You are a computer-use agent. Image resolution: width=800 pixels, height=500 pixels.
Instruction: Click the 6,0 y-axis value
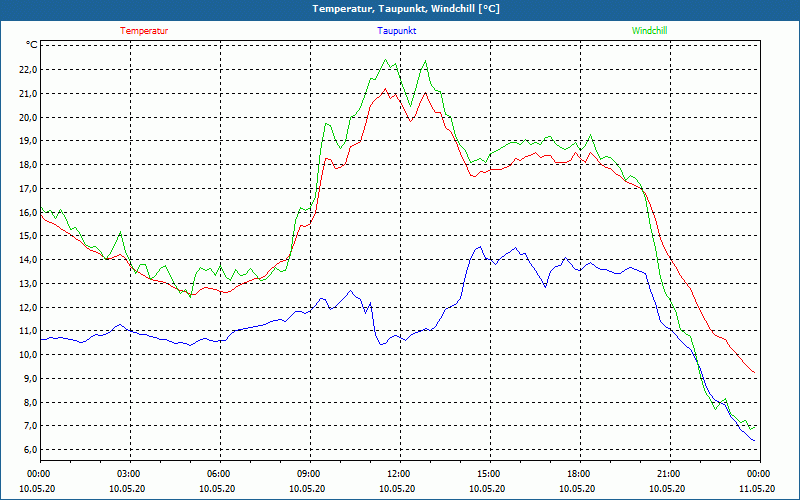[x=30, y=450]
